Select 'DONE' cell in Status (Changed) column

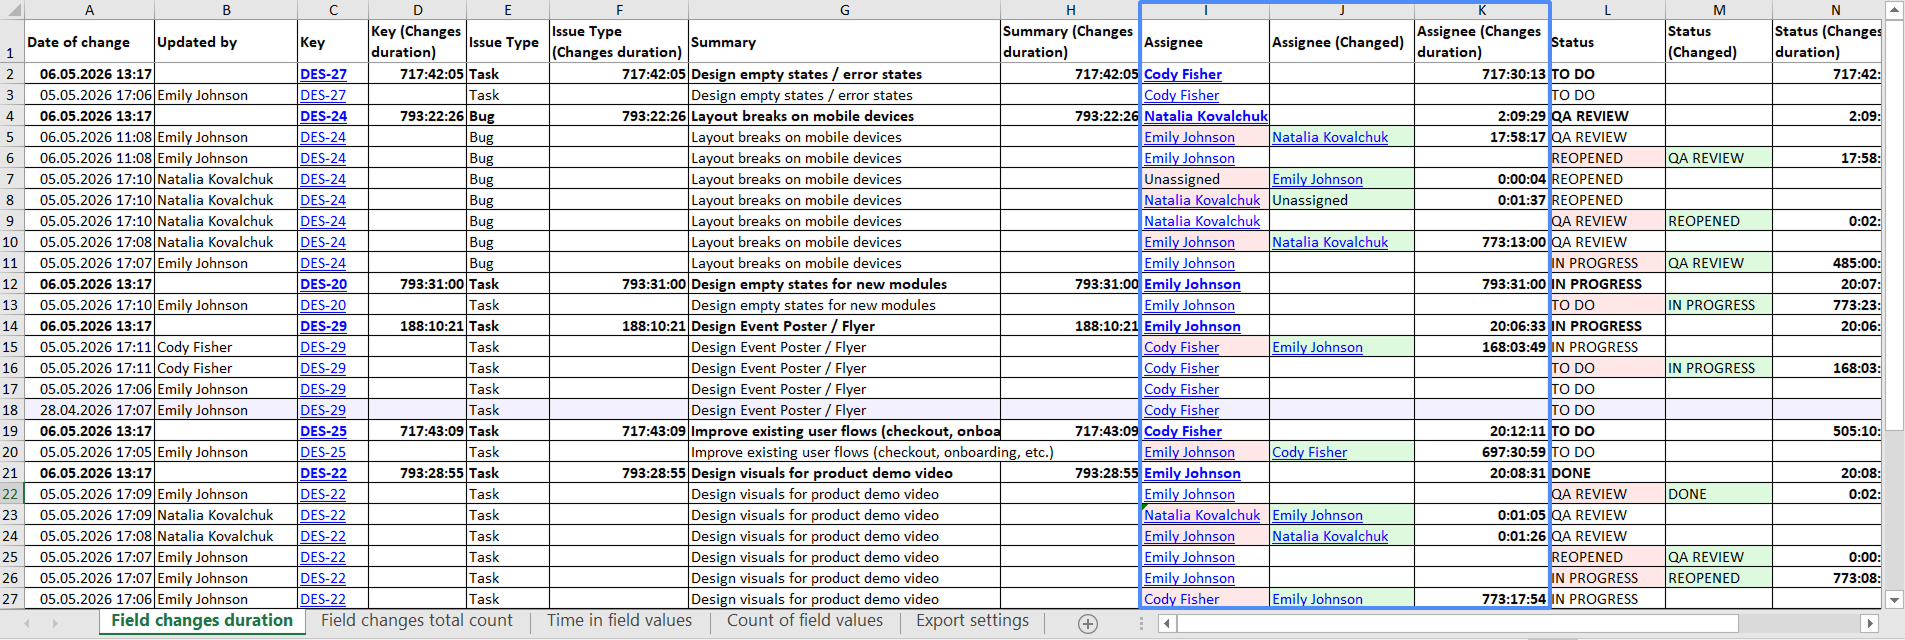(1719, 494)
